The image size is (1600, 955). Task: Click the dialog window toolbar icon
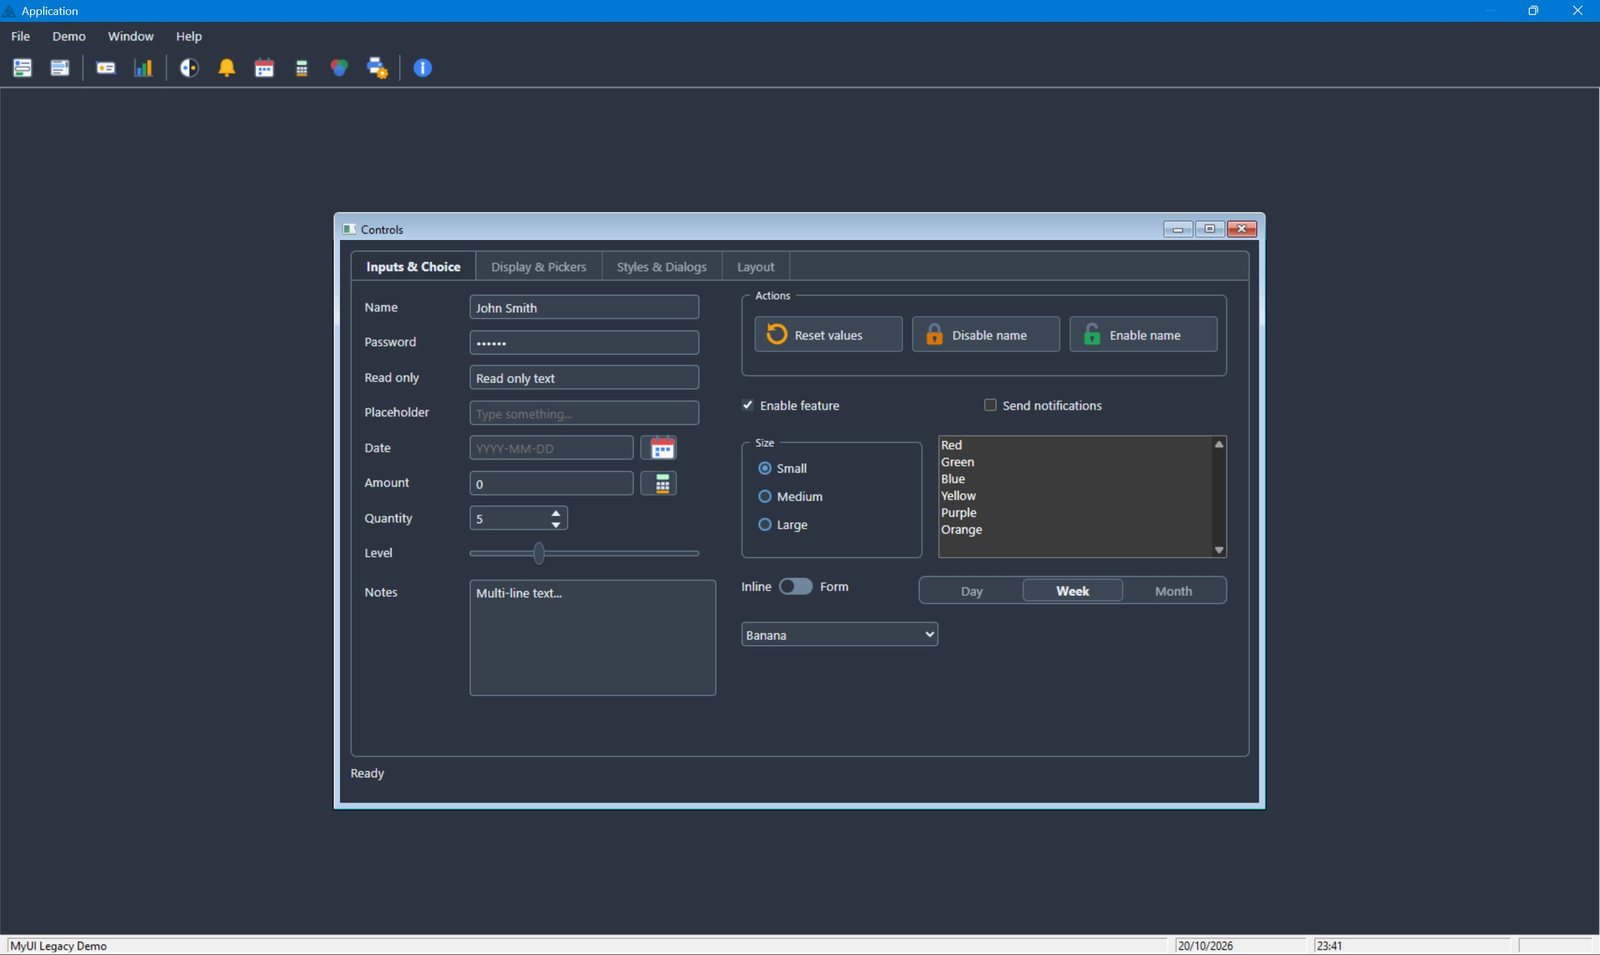[x=60, y=68]
